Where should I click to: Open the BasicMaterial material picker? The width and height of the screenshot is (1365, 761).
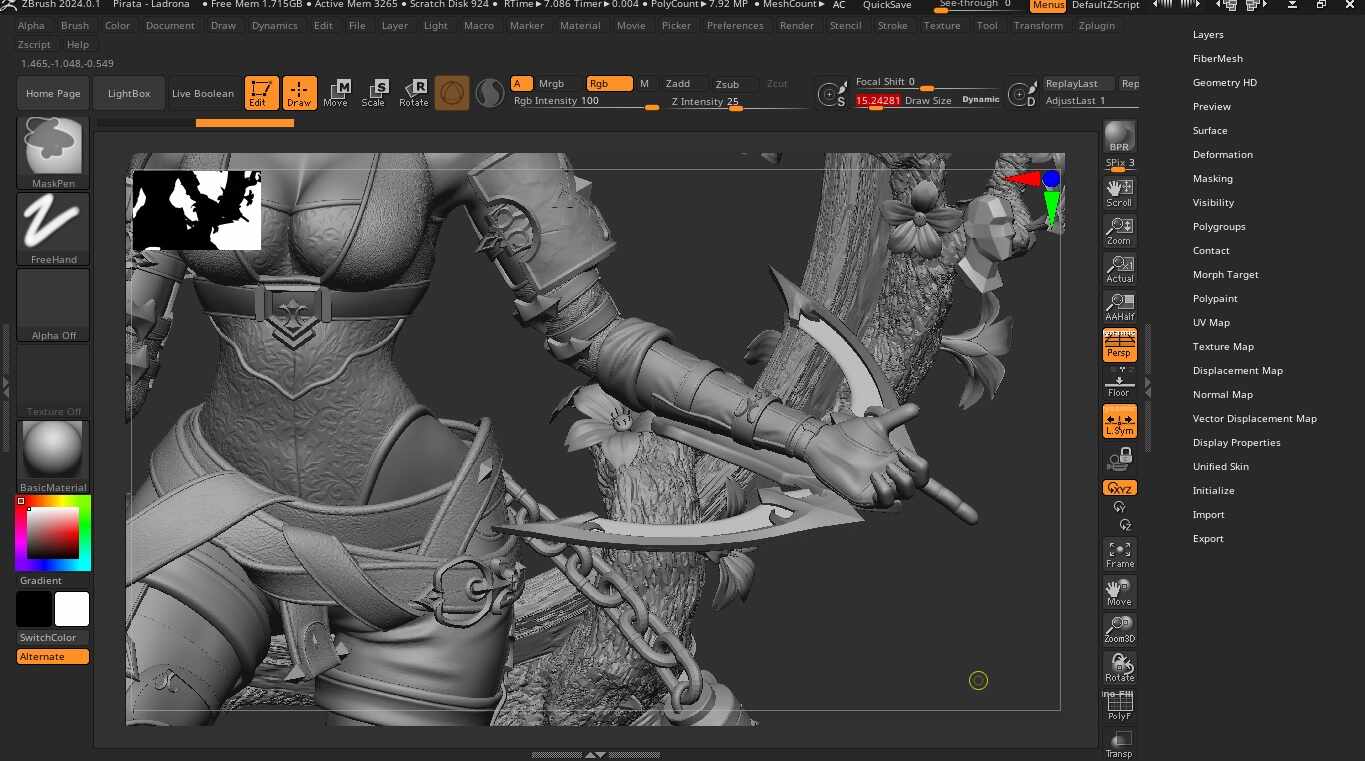coord(53,457)
